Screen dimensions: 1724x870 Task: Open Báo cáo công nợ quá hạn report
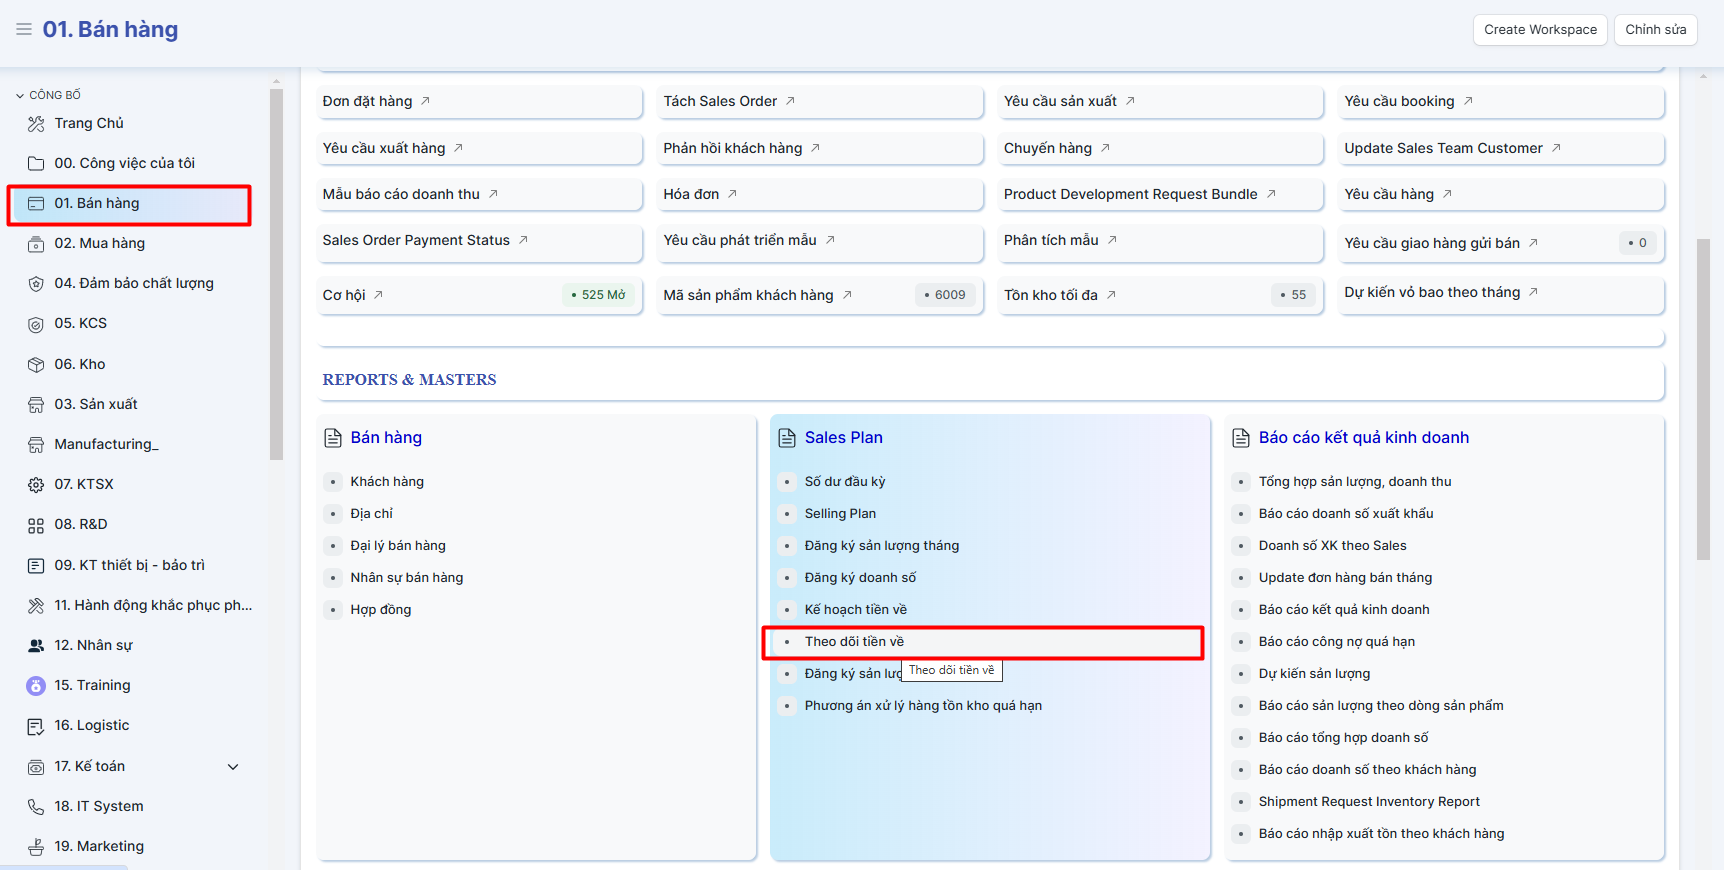(1336, 642)
